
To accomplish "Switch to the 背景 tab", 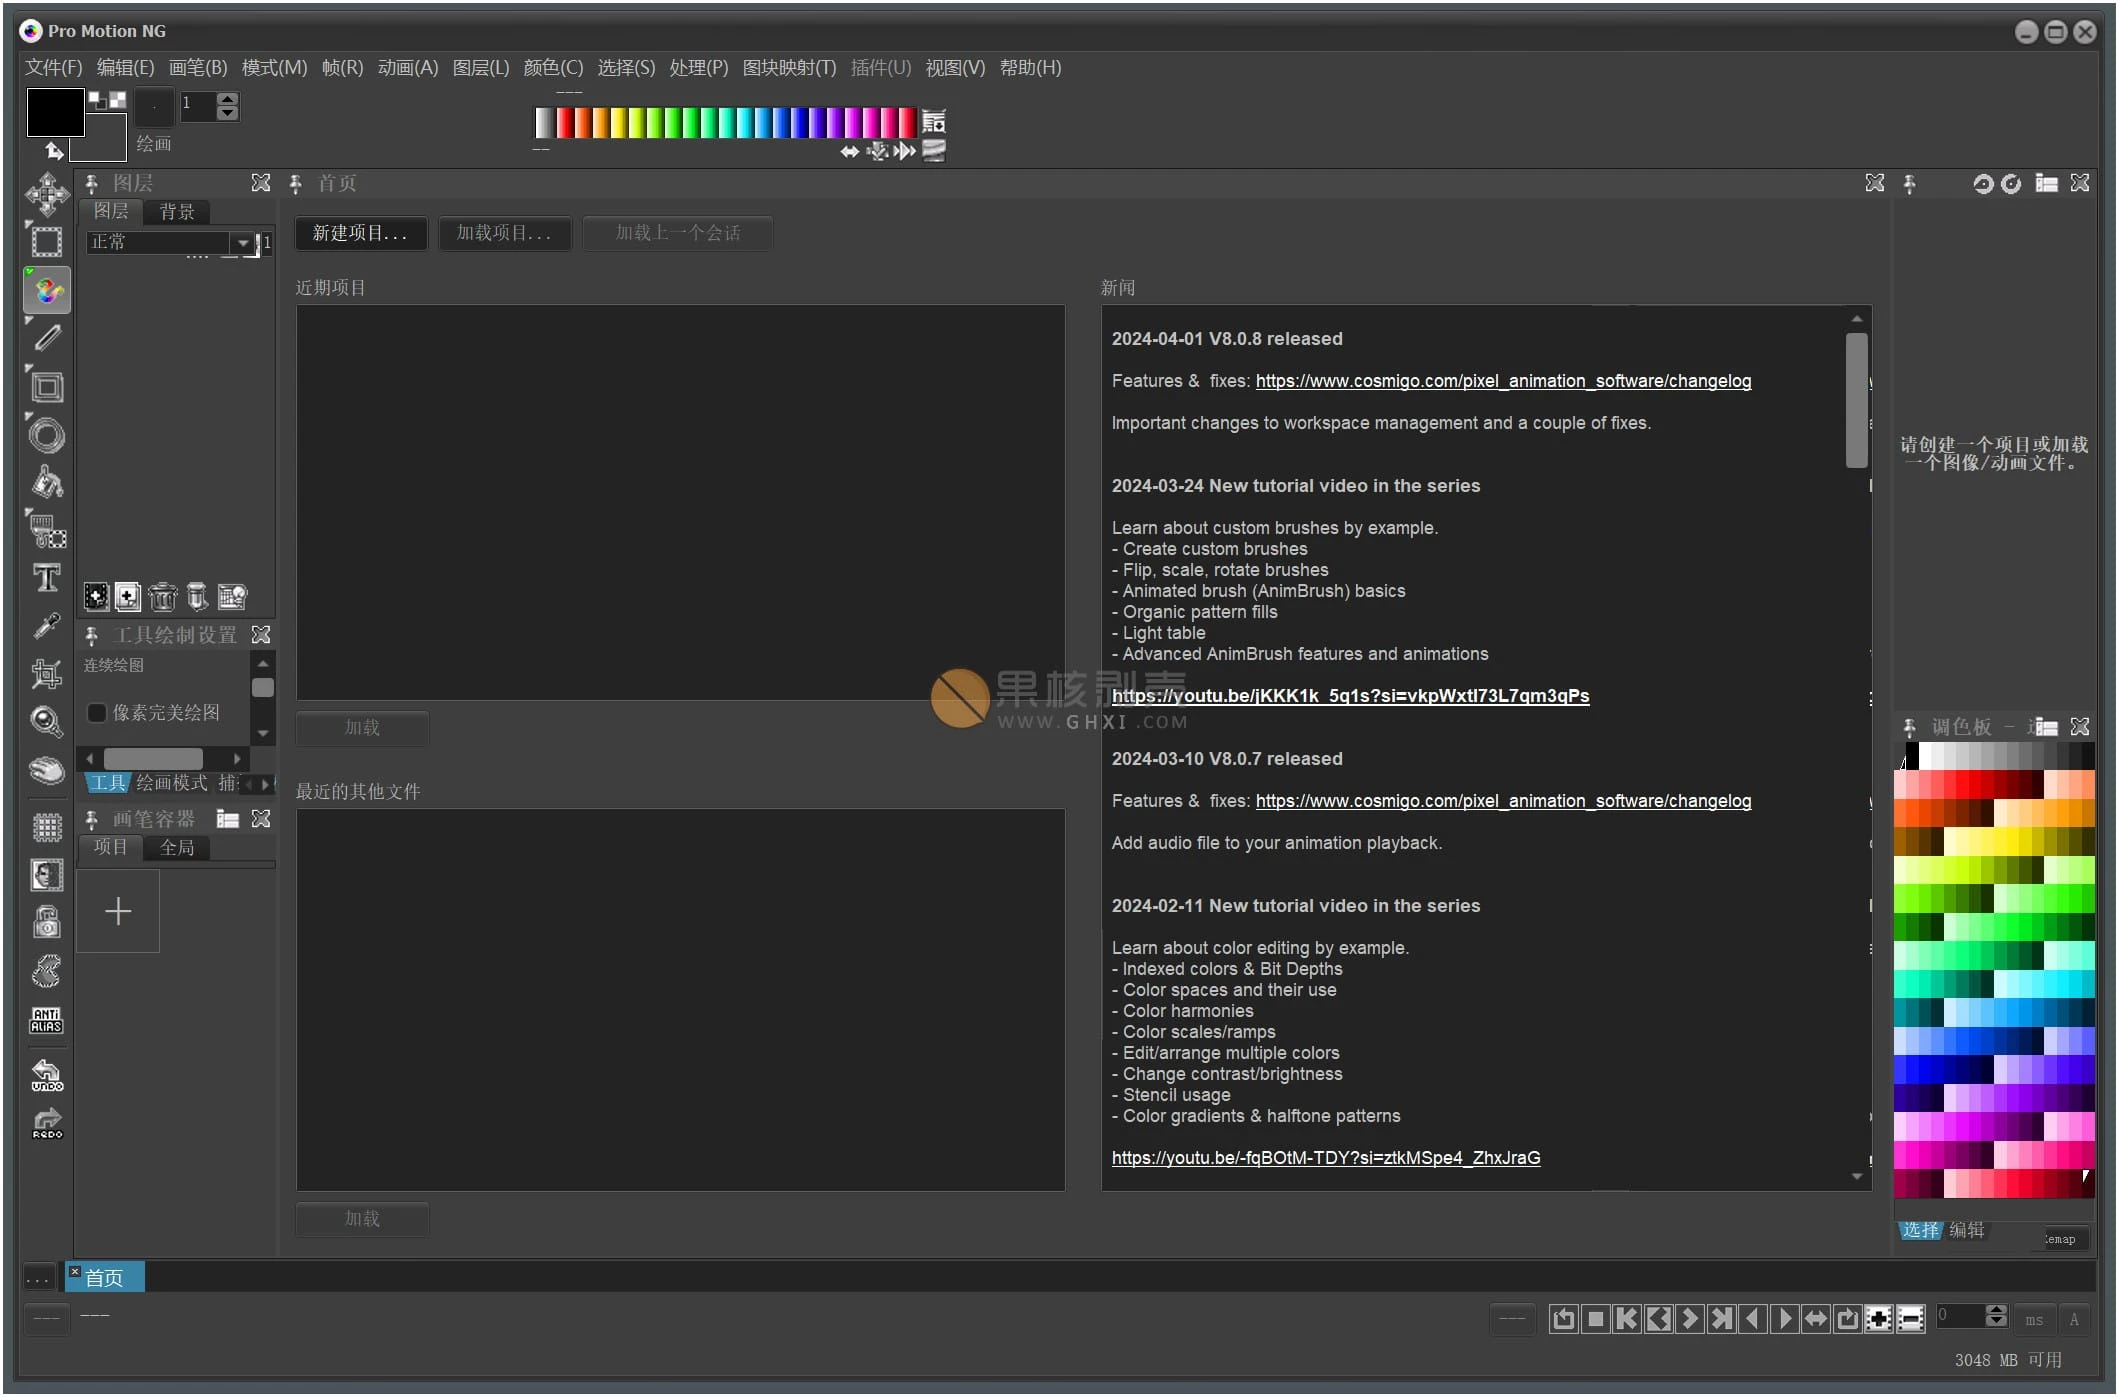I will coord(177,211).
